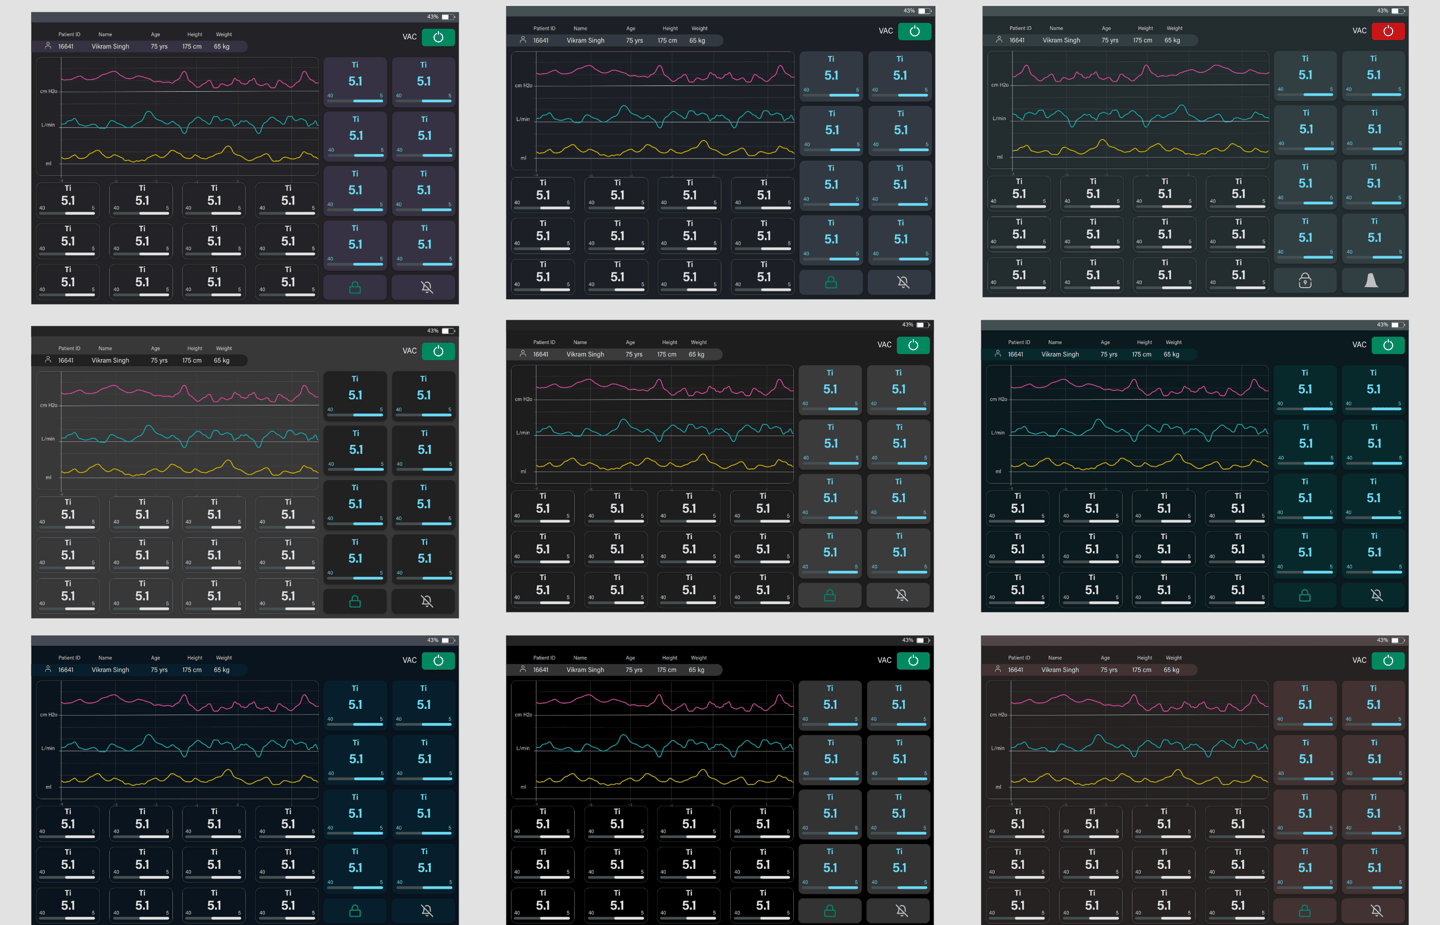The height and width of the screenshot is (925, 1440).
Task: Click the pink pressure waveform on brown-themed screen
Action: pyautogui.click(x=1140, y=702)
